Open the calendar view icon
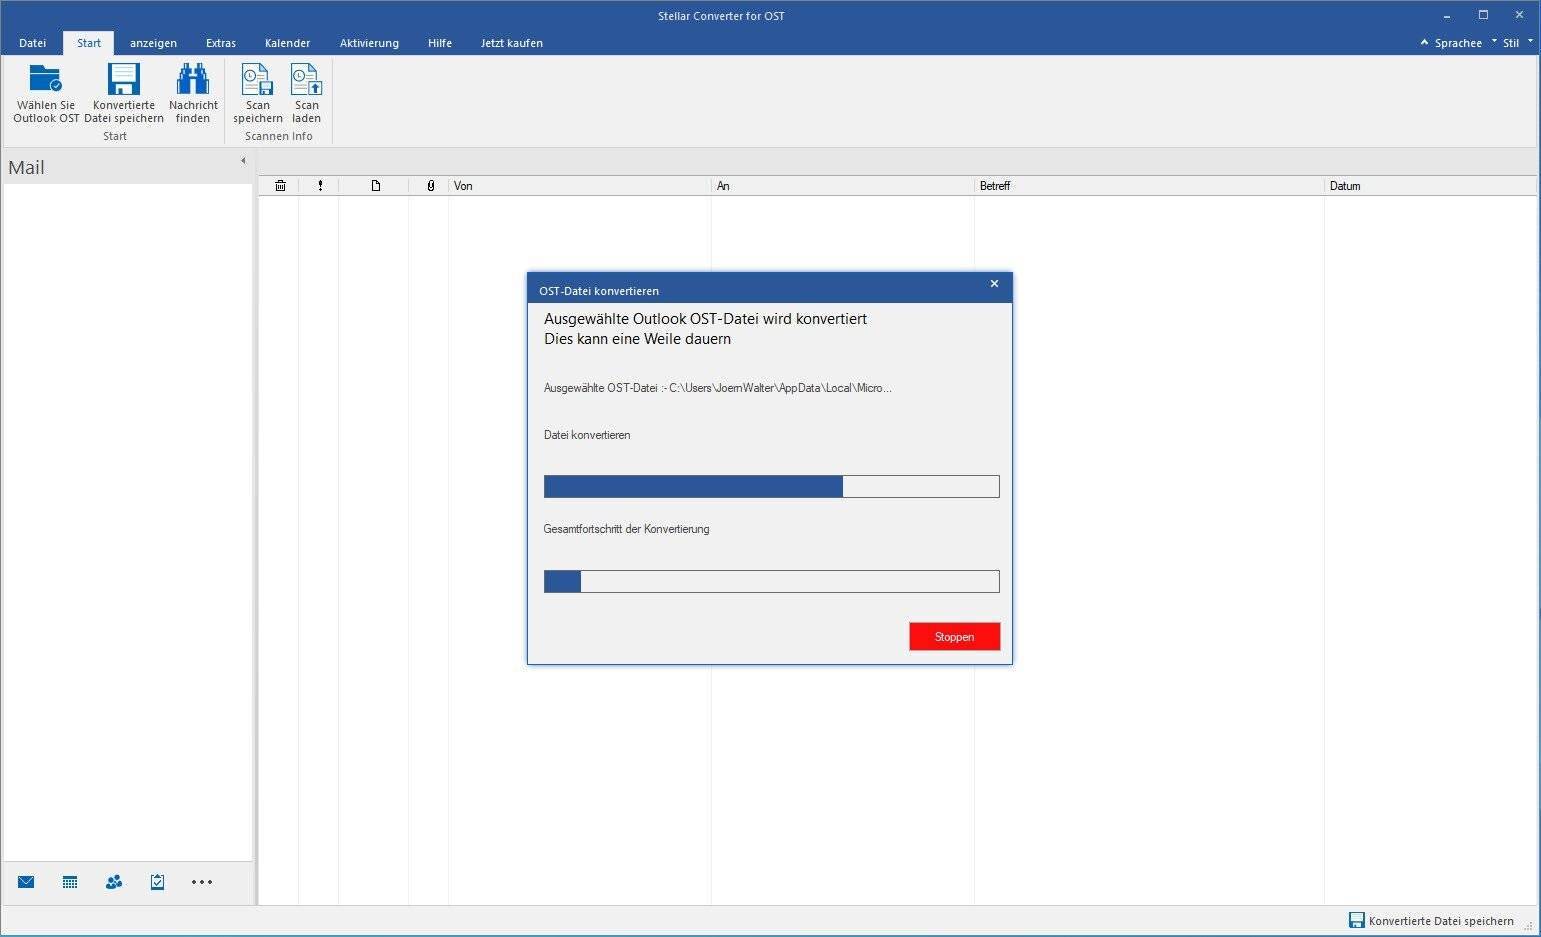This screenshot has width=1541, height=937. click(70, 882)
